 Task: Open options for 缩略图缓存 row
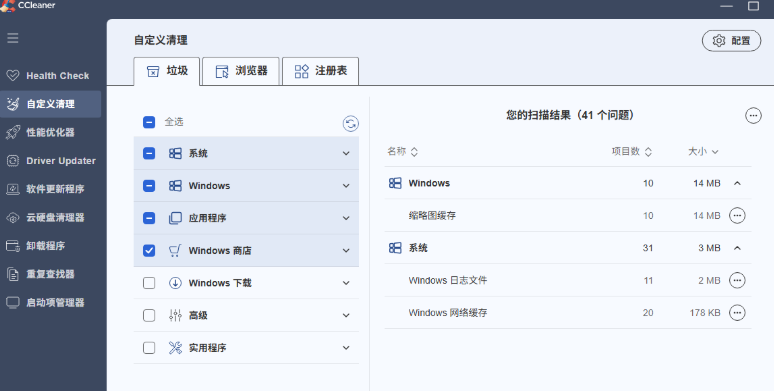click(x=737, y=216)
